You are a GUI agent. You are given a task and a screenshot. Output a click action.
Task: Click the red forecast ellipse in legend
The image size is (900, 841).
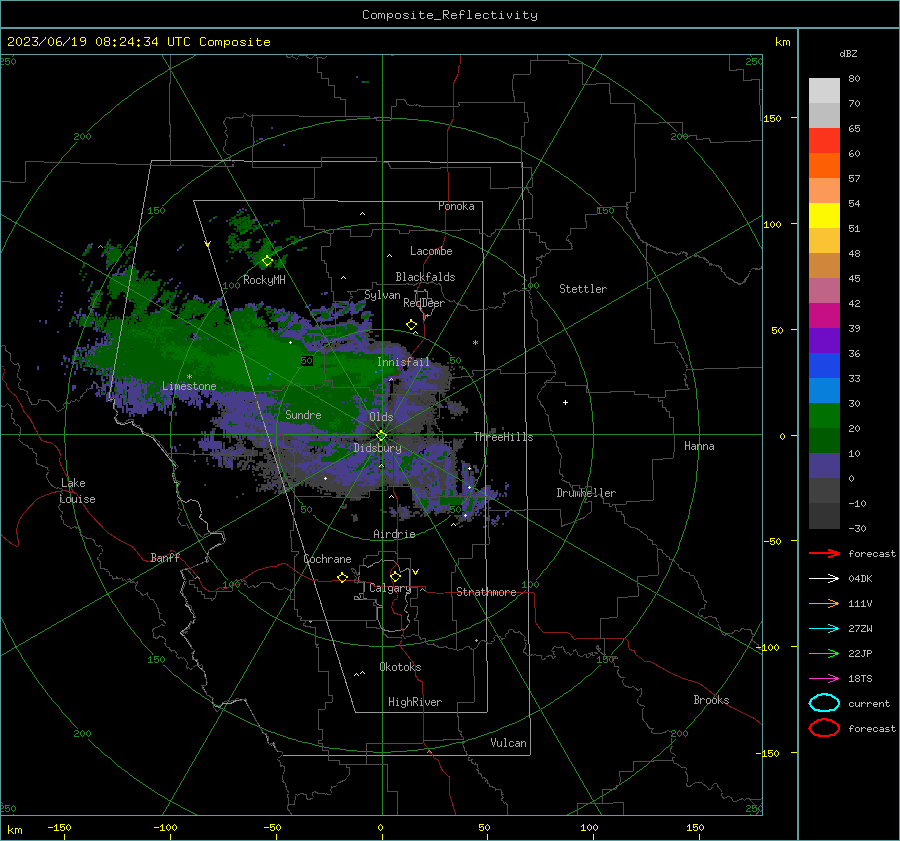pyautogui.click(x=824, y=728)
